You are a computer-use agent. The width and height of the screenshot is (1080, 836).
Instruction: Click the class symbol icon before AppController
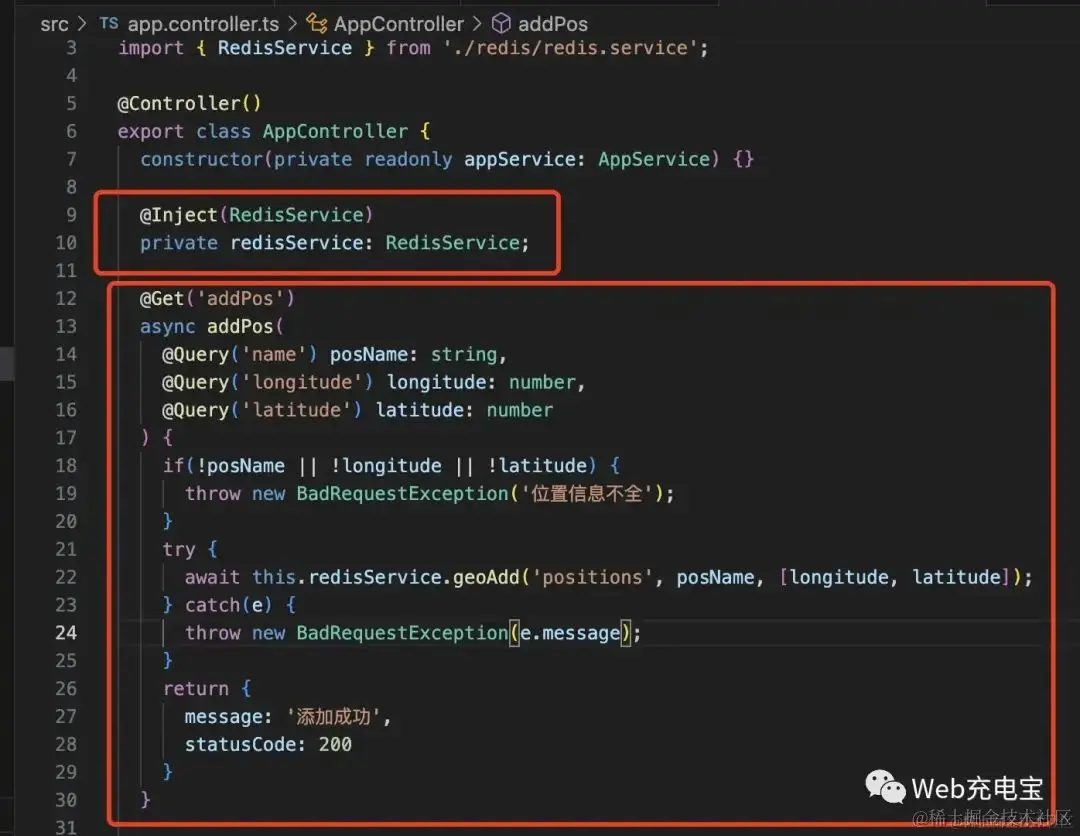(317, 24)
